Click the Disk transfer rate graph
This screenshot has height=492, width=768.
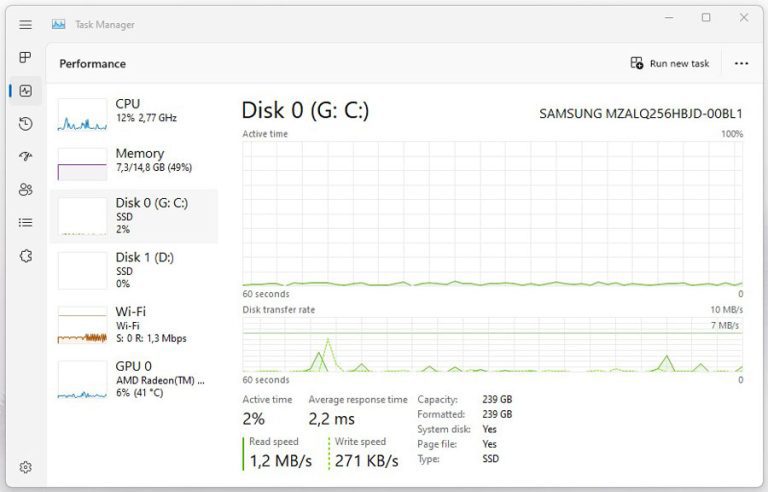(492, 345)
